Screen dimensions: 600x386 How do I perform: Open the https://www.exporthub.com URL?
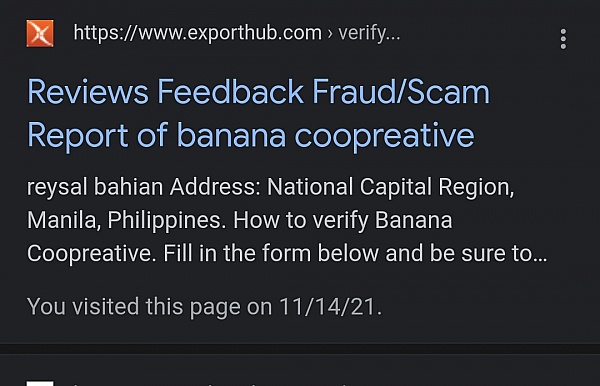[197, 33]
